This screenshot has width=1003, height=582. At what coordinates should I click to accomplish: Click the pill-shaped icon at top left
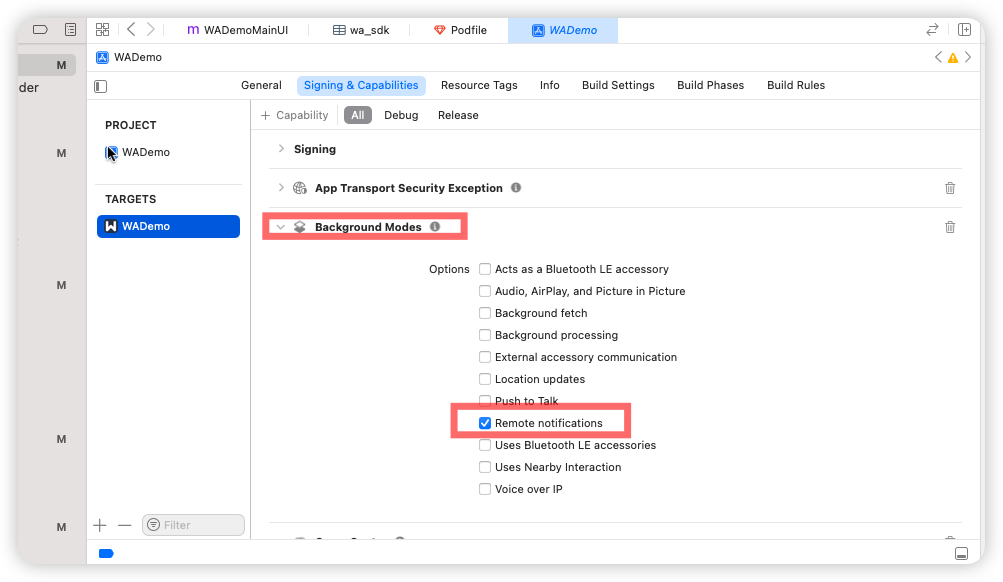click(x=40, y=29)
